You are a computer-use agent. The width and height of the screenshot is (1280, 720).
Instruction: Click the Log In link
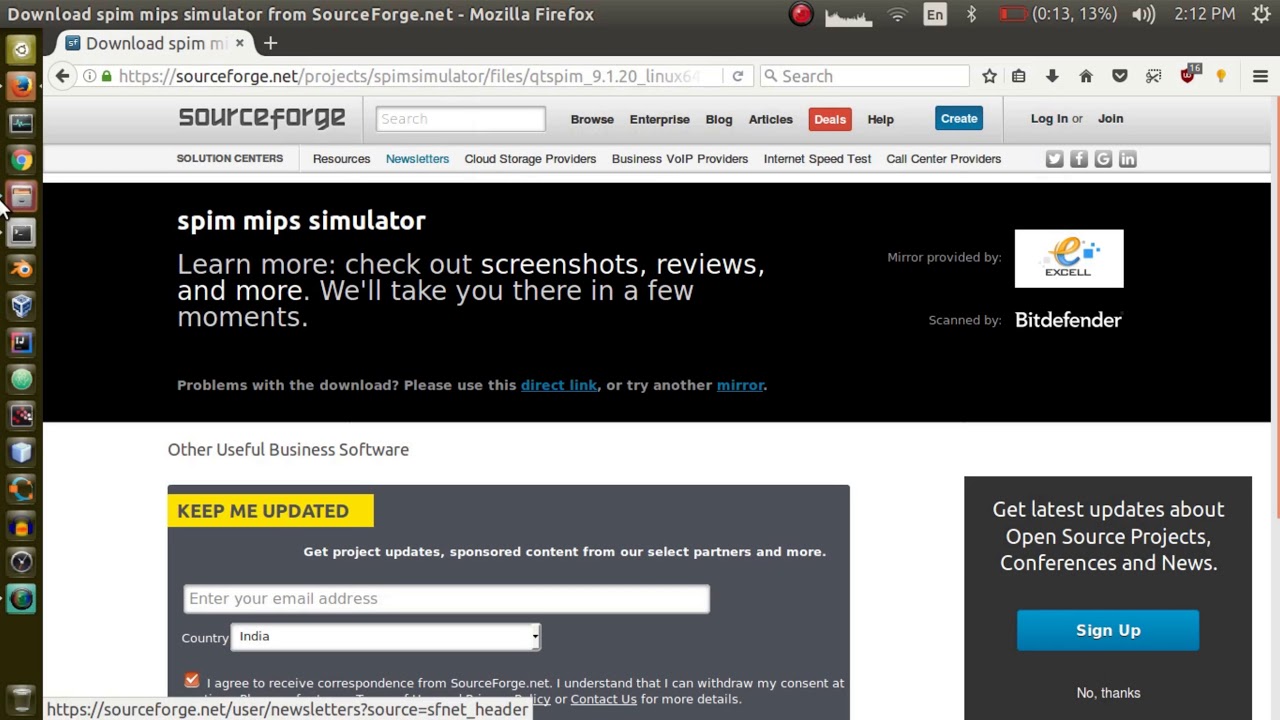click(1049, 118)
